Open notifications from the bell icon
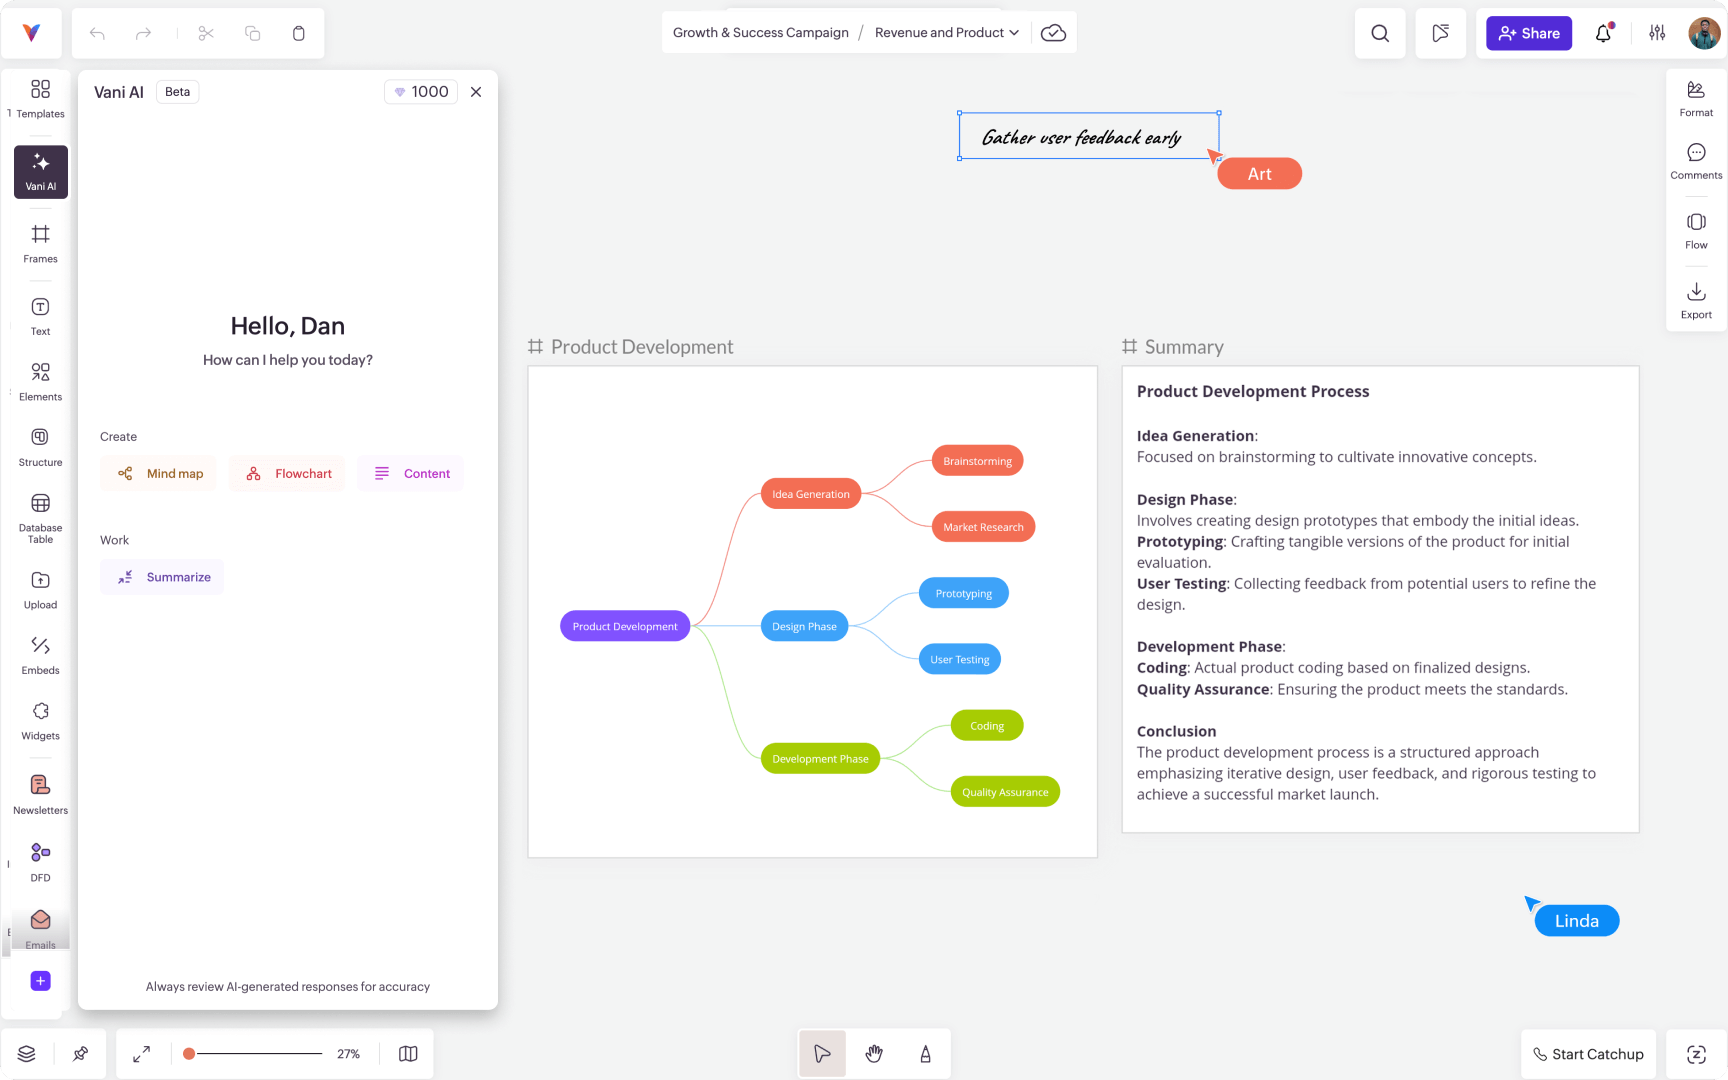Image resolution: width=1728 pixels, height=1080 pixels. pos(1603,33)
